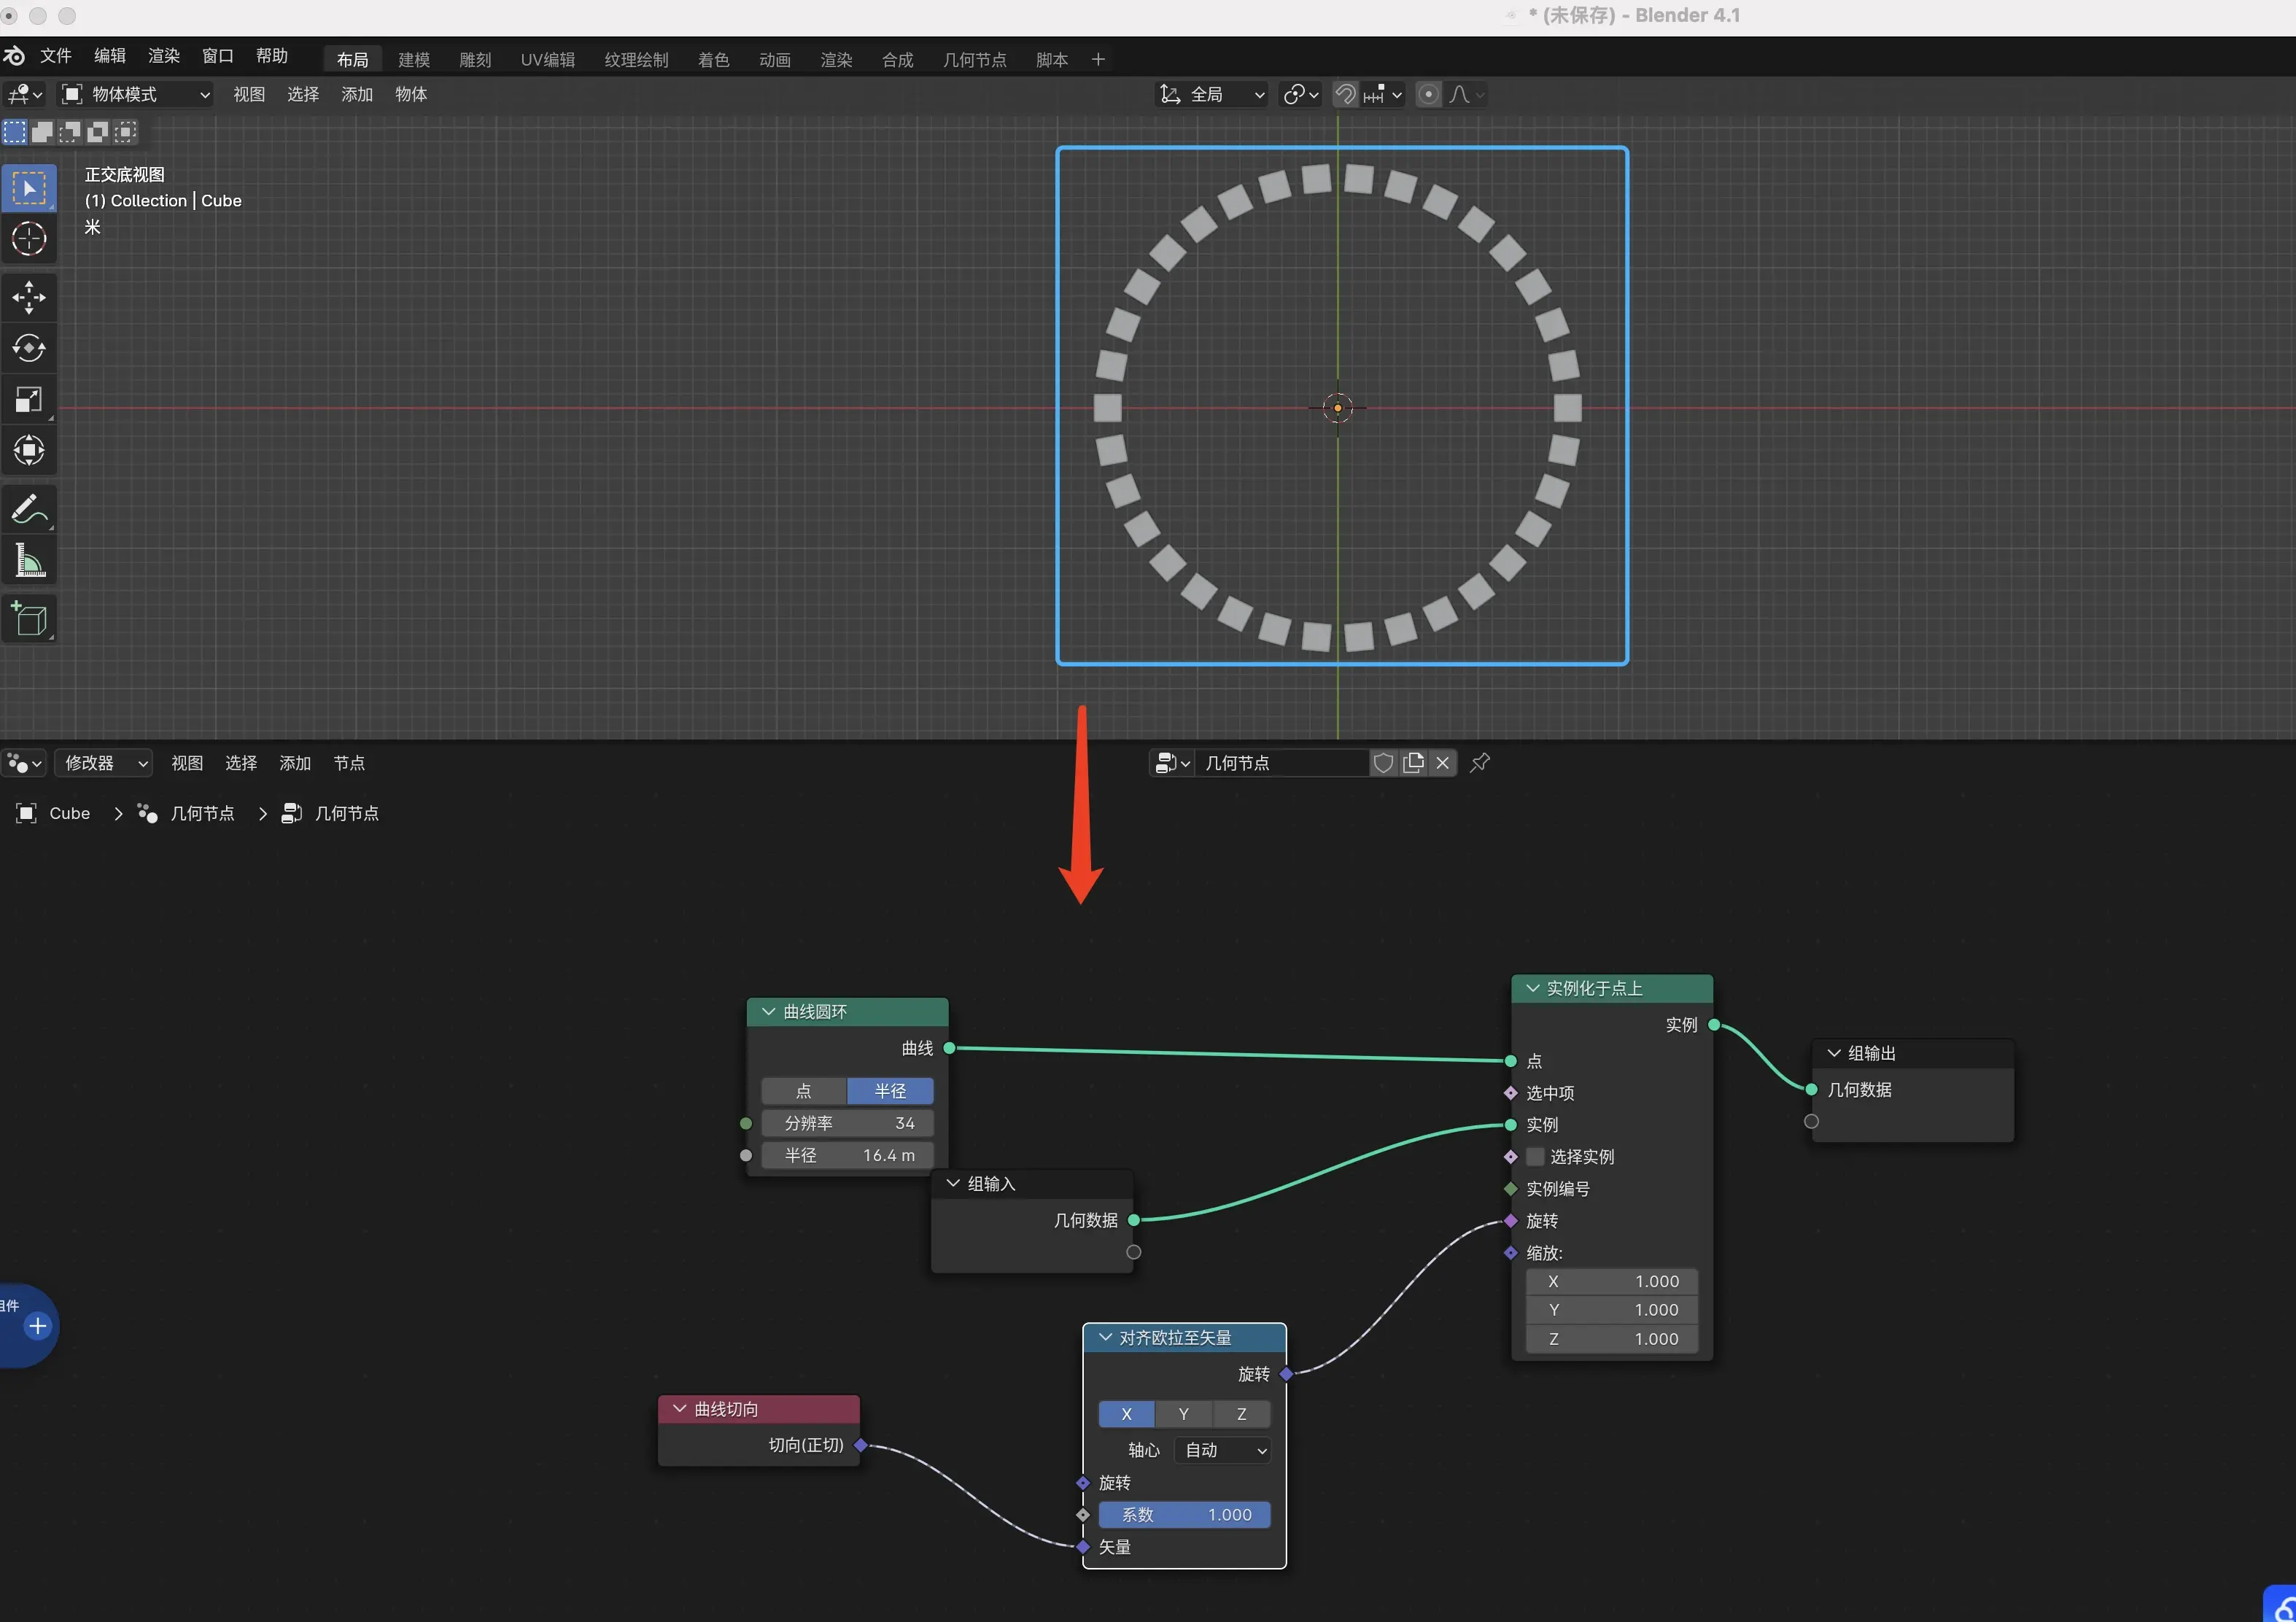
Task: Duplicate the node tree with the copy icon
Action: pyautogui.click(x=1413, y=763)
